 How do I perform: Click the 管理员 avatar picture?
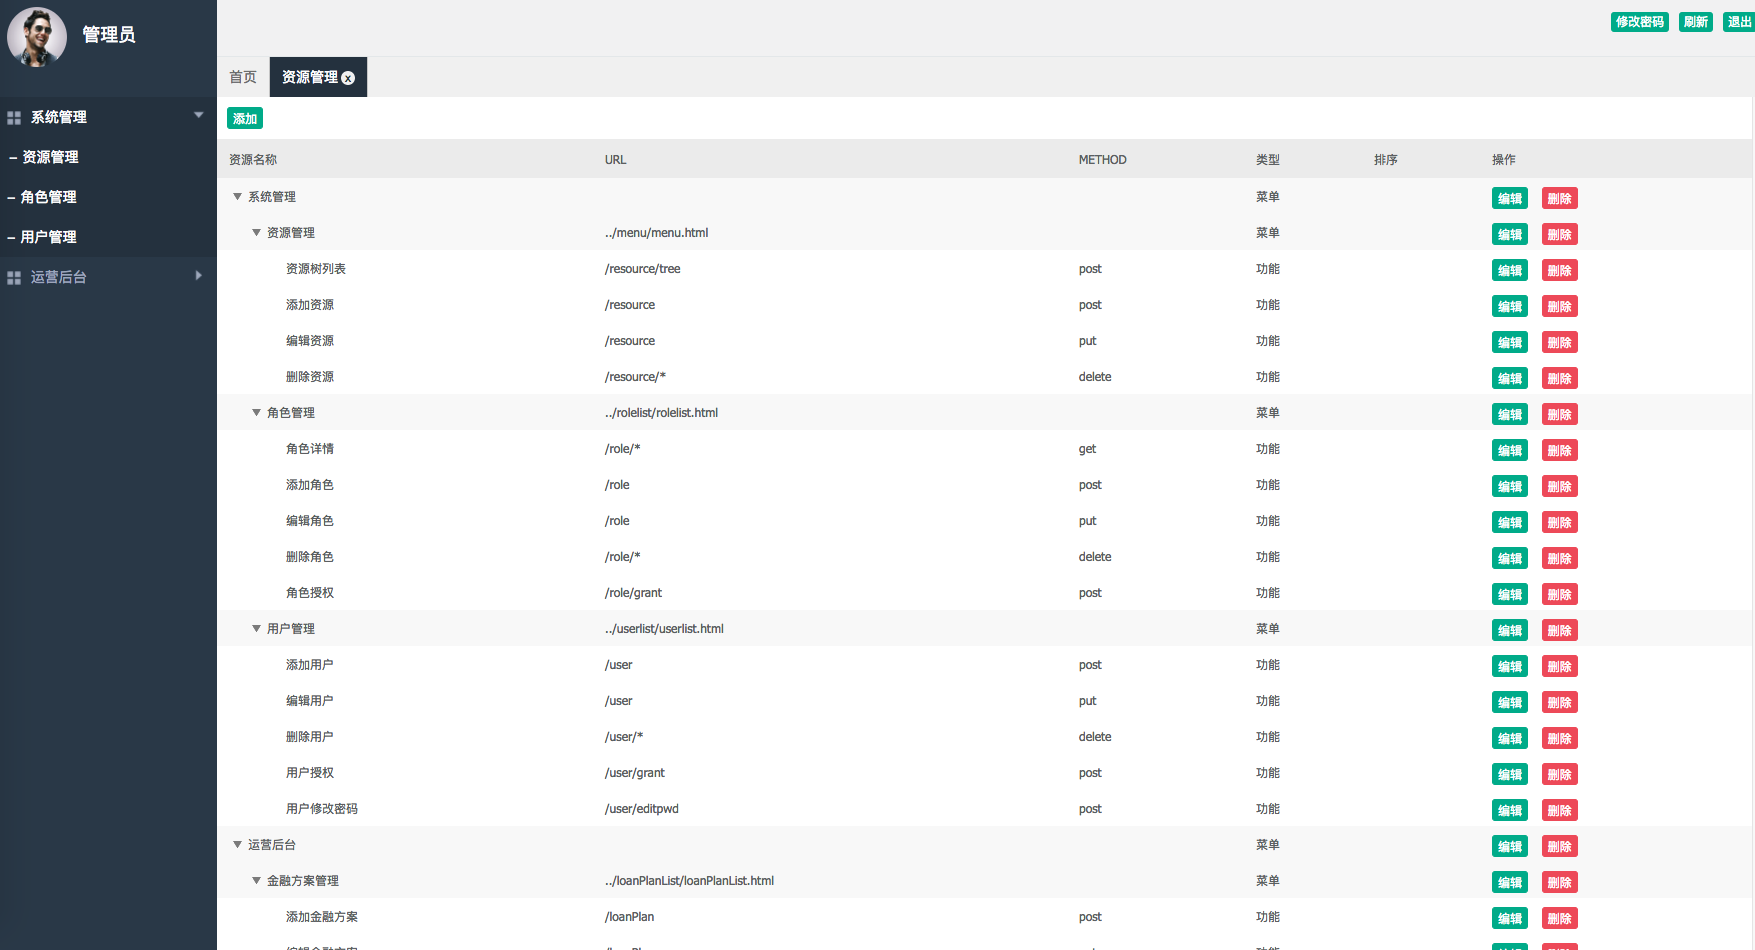click(x=37, y=37)
